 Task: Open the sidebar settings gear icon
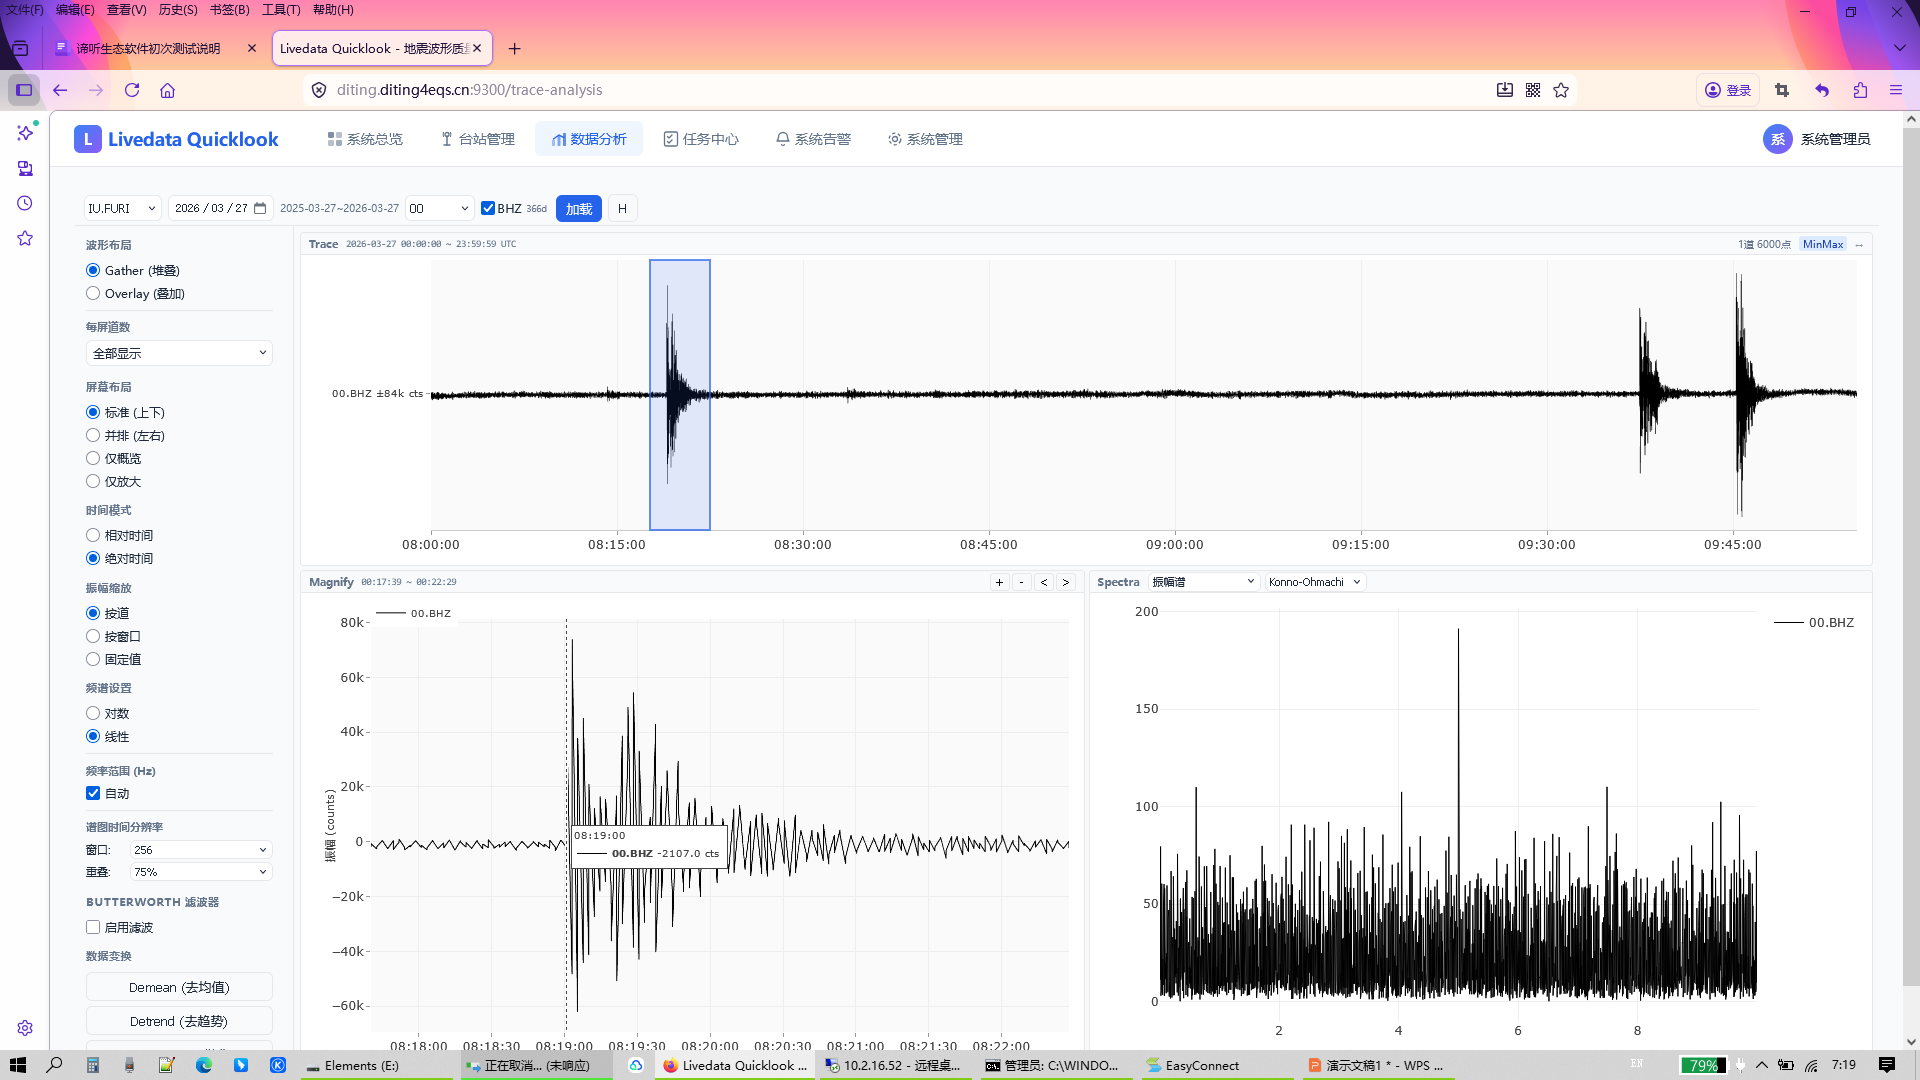point(25,1028)
